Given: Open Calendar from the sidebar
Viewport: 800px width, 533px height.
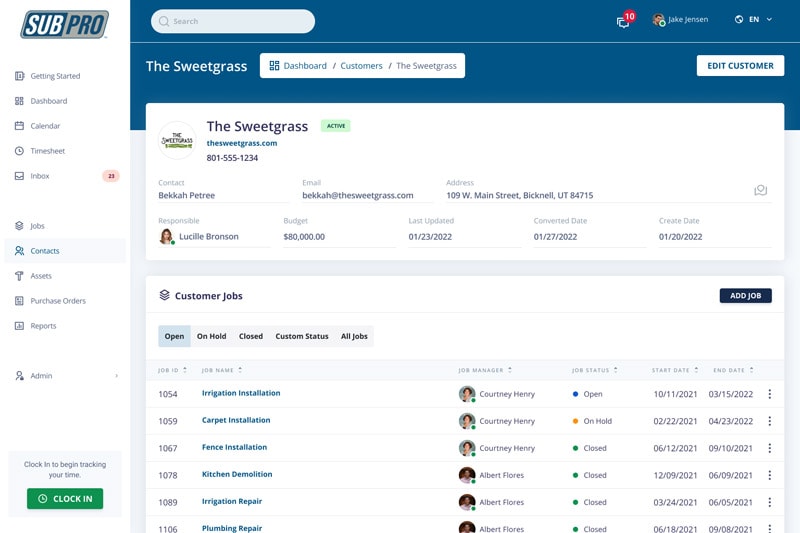Looking at the screenshot, I should click(x=45, y=126).
